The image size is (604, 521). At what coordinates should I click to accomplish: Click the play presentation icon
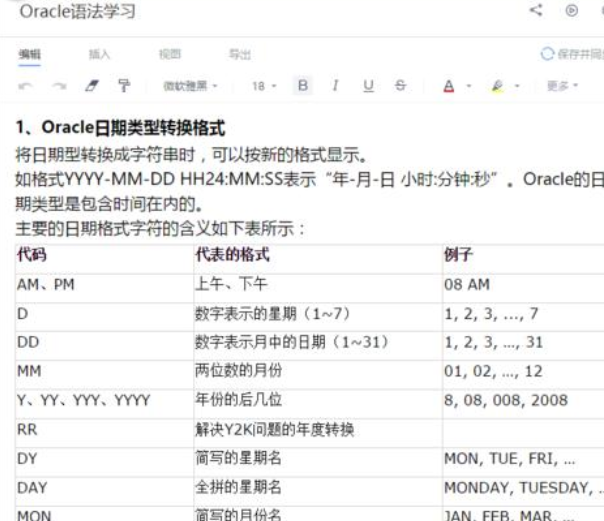(x=572, y=10)
